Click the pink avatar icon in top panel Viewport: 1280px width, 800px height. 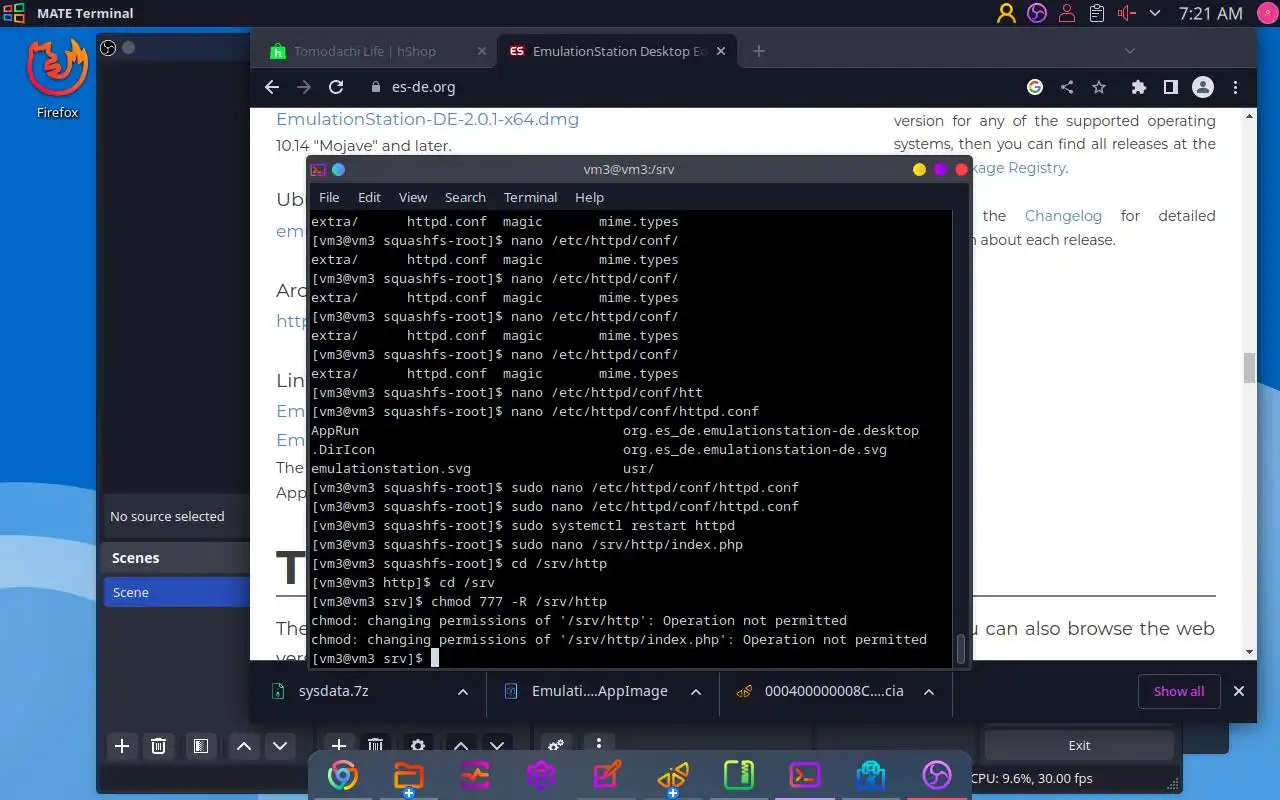click(x=1266, y=13)
